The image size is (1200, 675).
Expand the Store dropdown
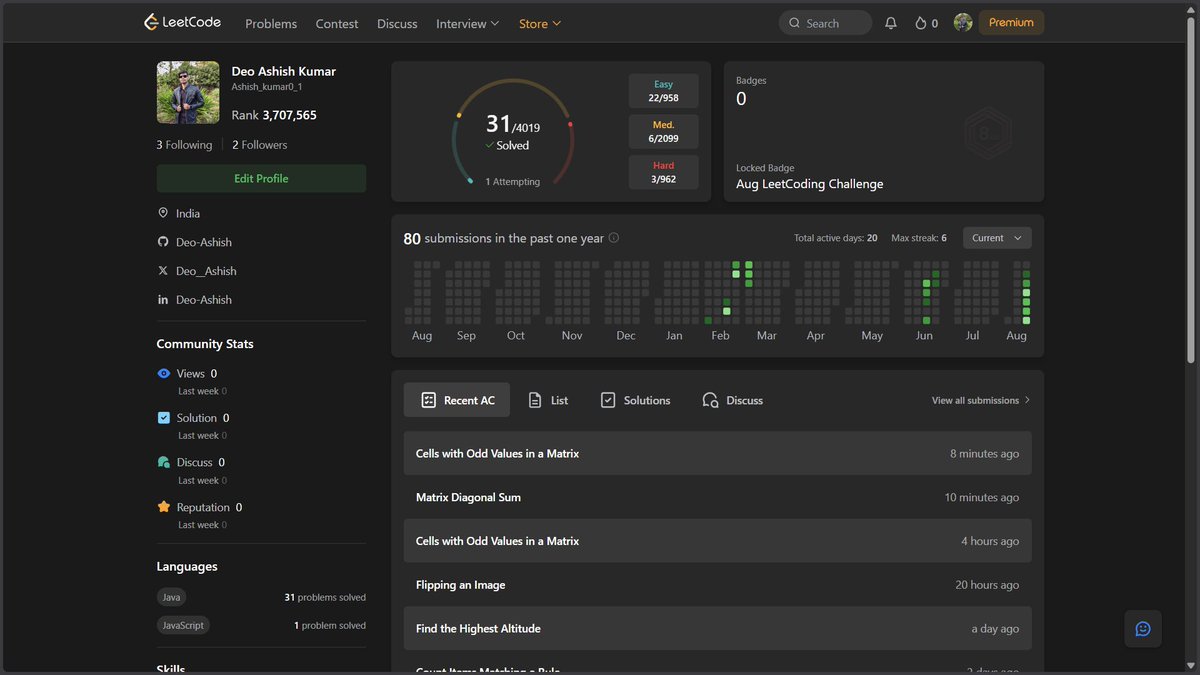click(x=540, y=23)
